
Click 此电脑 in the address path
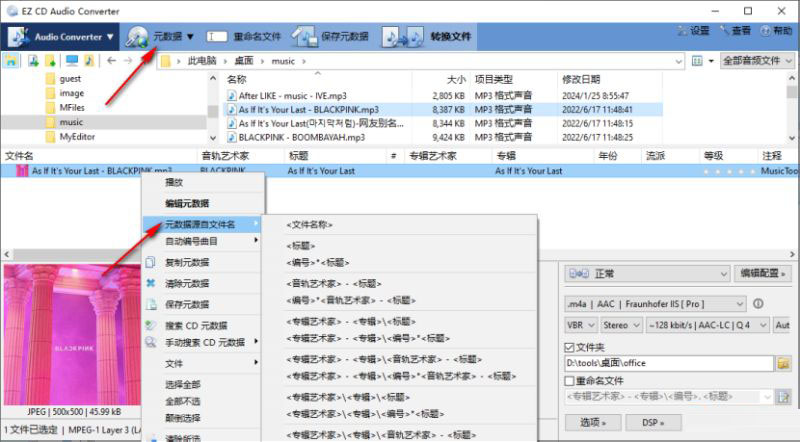pyautogui.click(x=202, y=61)
